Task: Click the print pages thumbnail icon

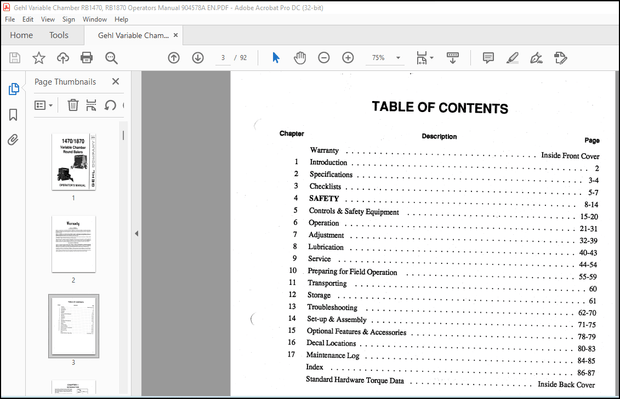Action: (x=91, y=105)
